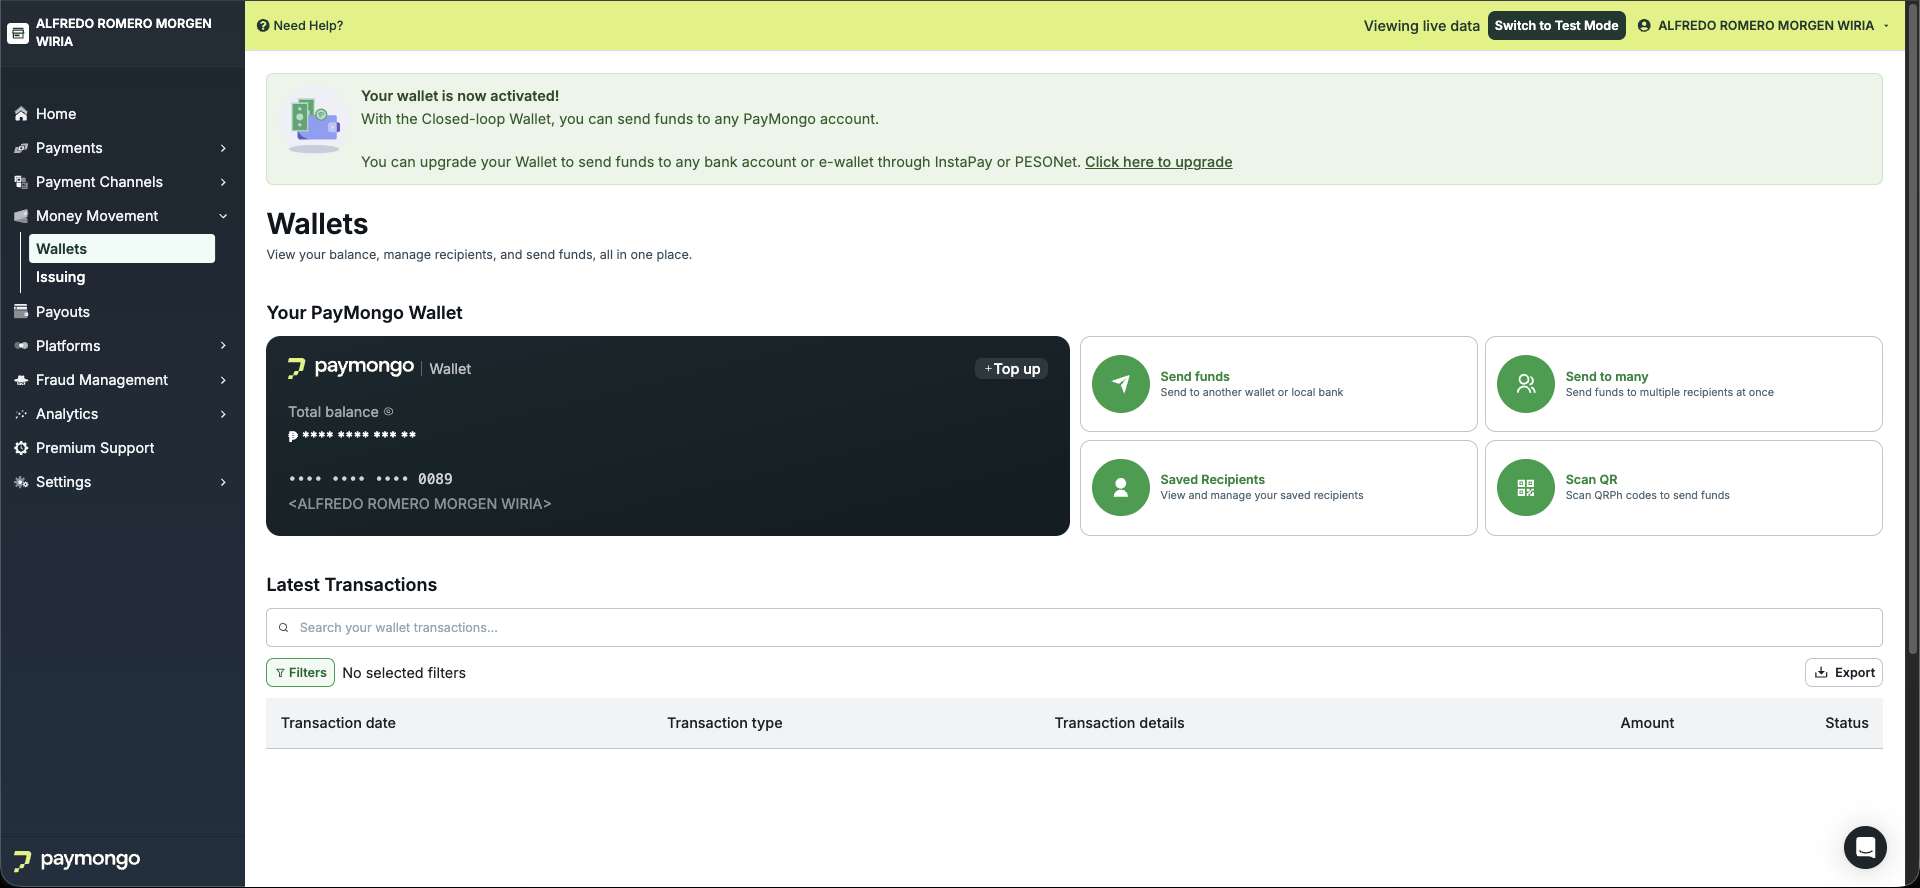The width and height of the screenshot is (1920, 888).
Task: Click the Saved Recipients person icon
Action: click(1121, 488)
